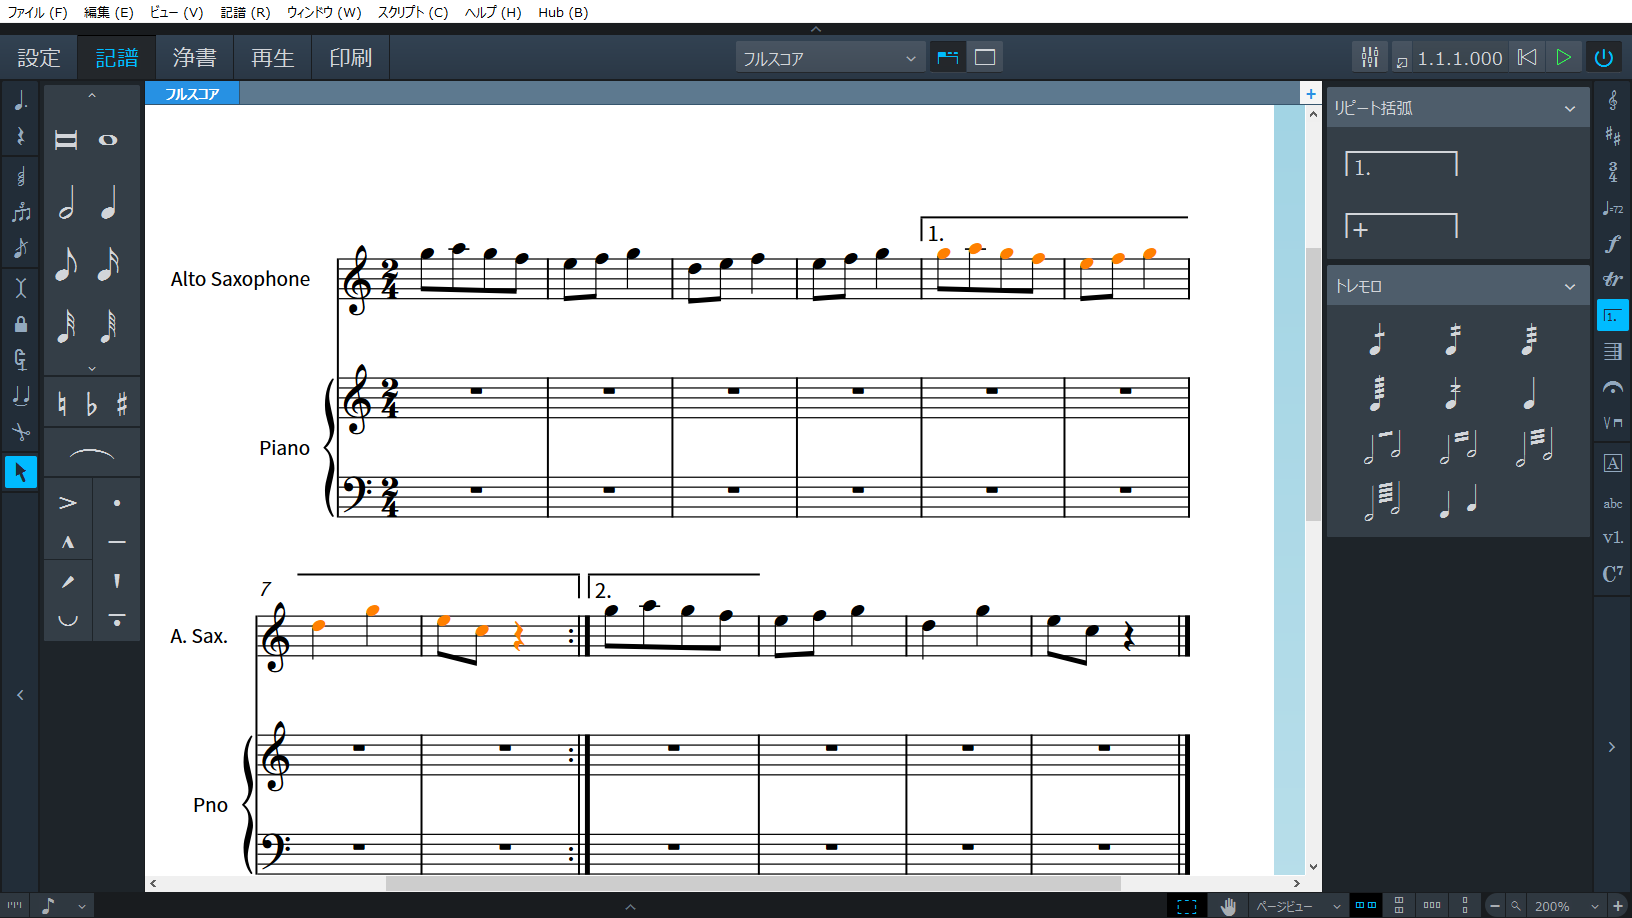Expand the right panel with the arrow
1632x918 pixels.
click(x=1611, y=747)
